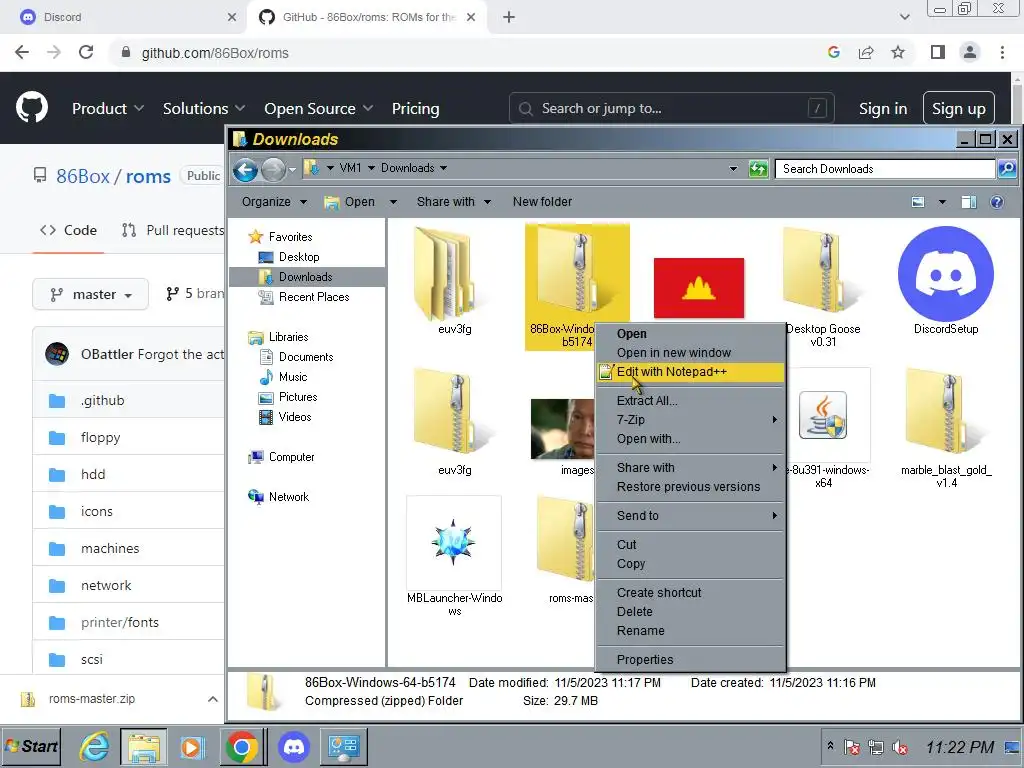This screenshot has width=1024, height=768.
Task: Expand the Open Source menu on GitHub
Action: 318,108
